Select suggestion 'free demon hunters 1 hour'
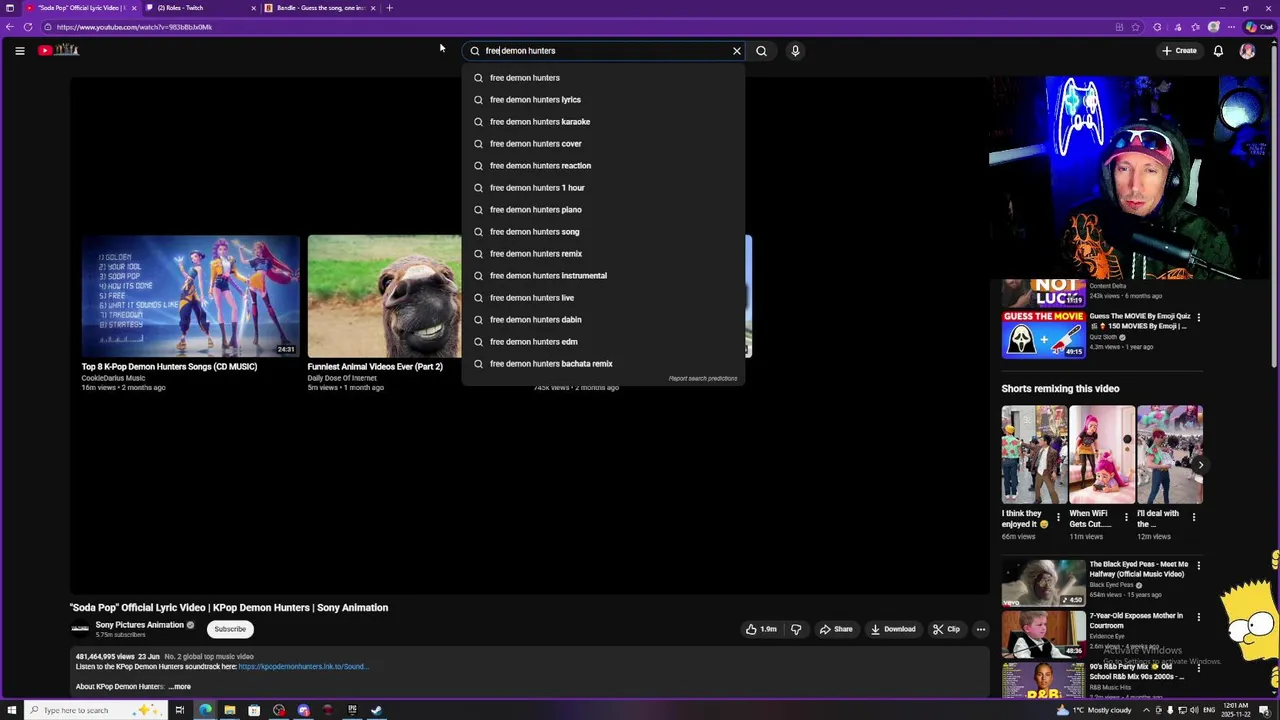 click(604, 188)
